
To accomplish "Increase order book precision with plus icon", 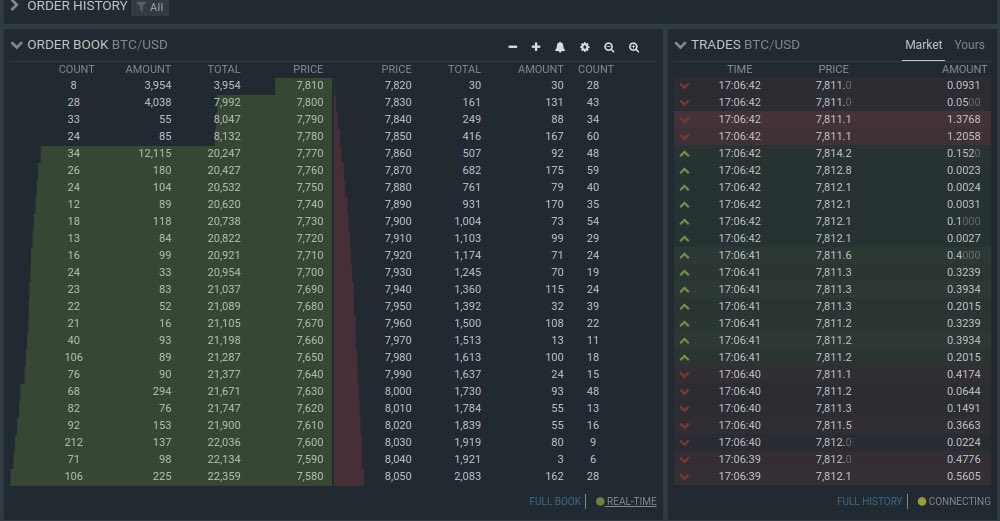I will (x=536, y=47).
